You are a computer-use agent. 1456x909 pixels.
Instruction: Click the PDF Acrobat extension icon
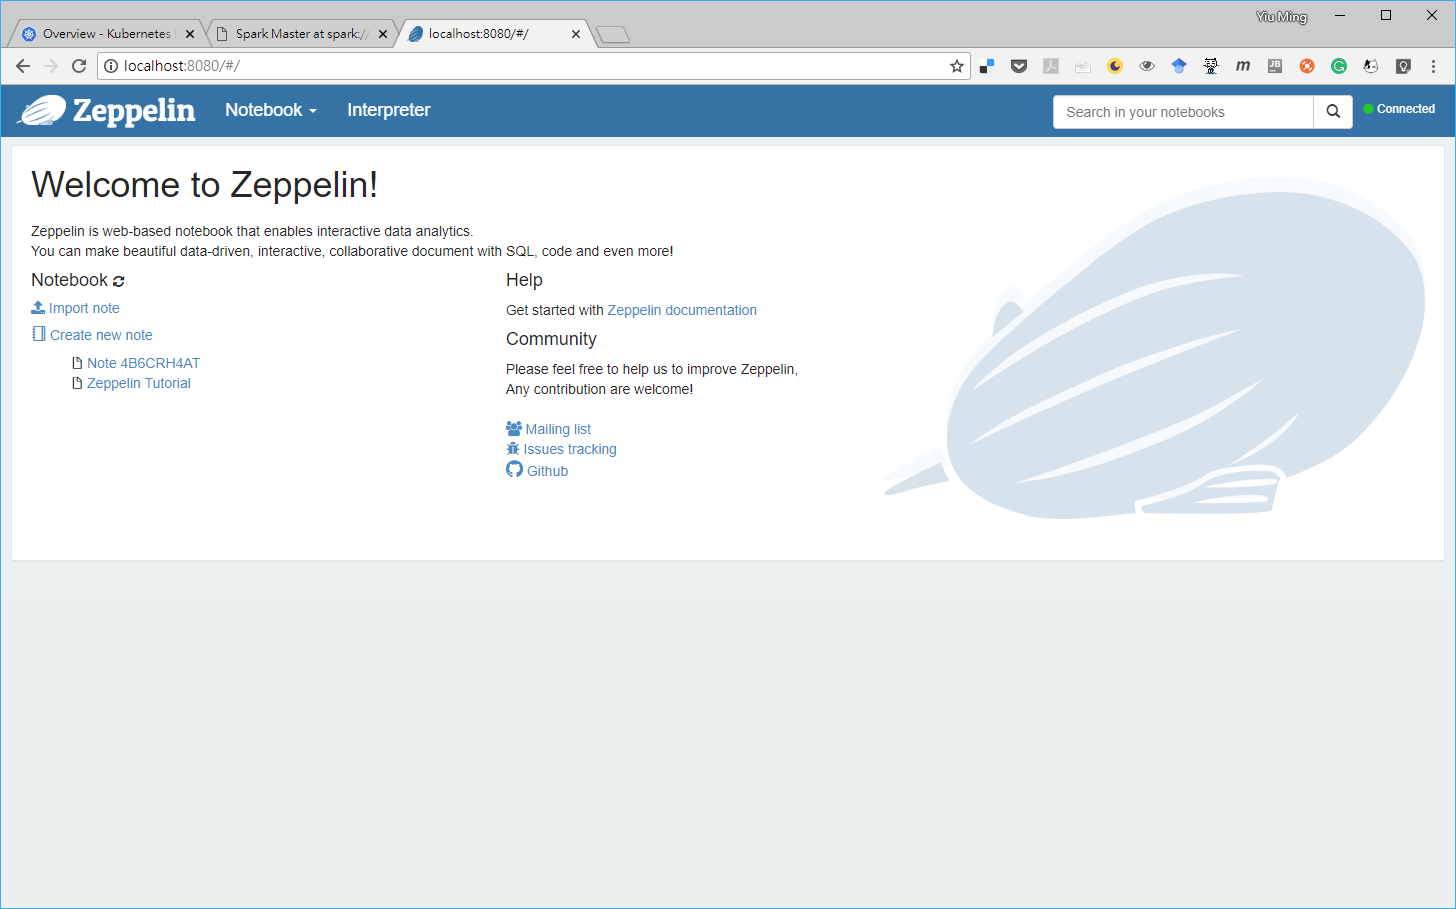coord(1051,66)
